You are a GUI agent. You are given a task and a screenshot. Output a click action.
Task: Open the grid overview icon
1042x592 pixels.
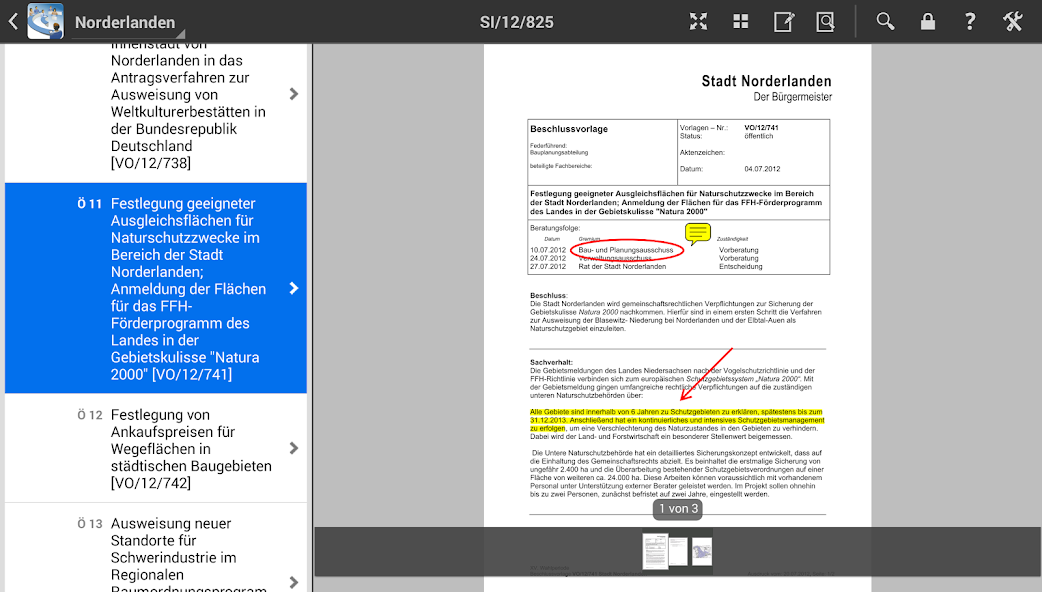pyautogui.click(x=741, y=22)
